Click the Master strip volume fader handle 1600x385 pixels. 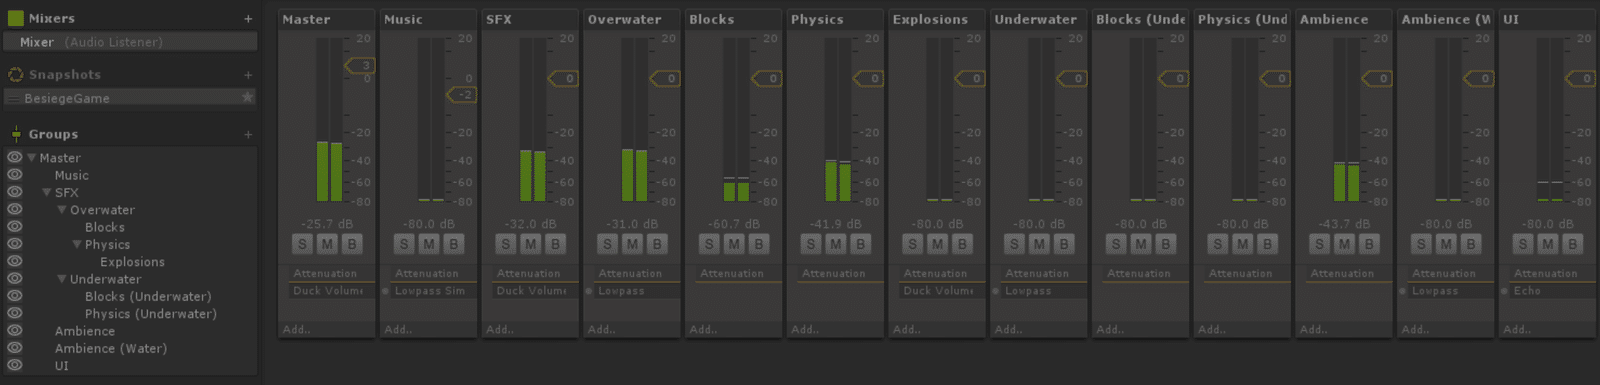(360, 65)
